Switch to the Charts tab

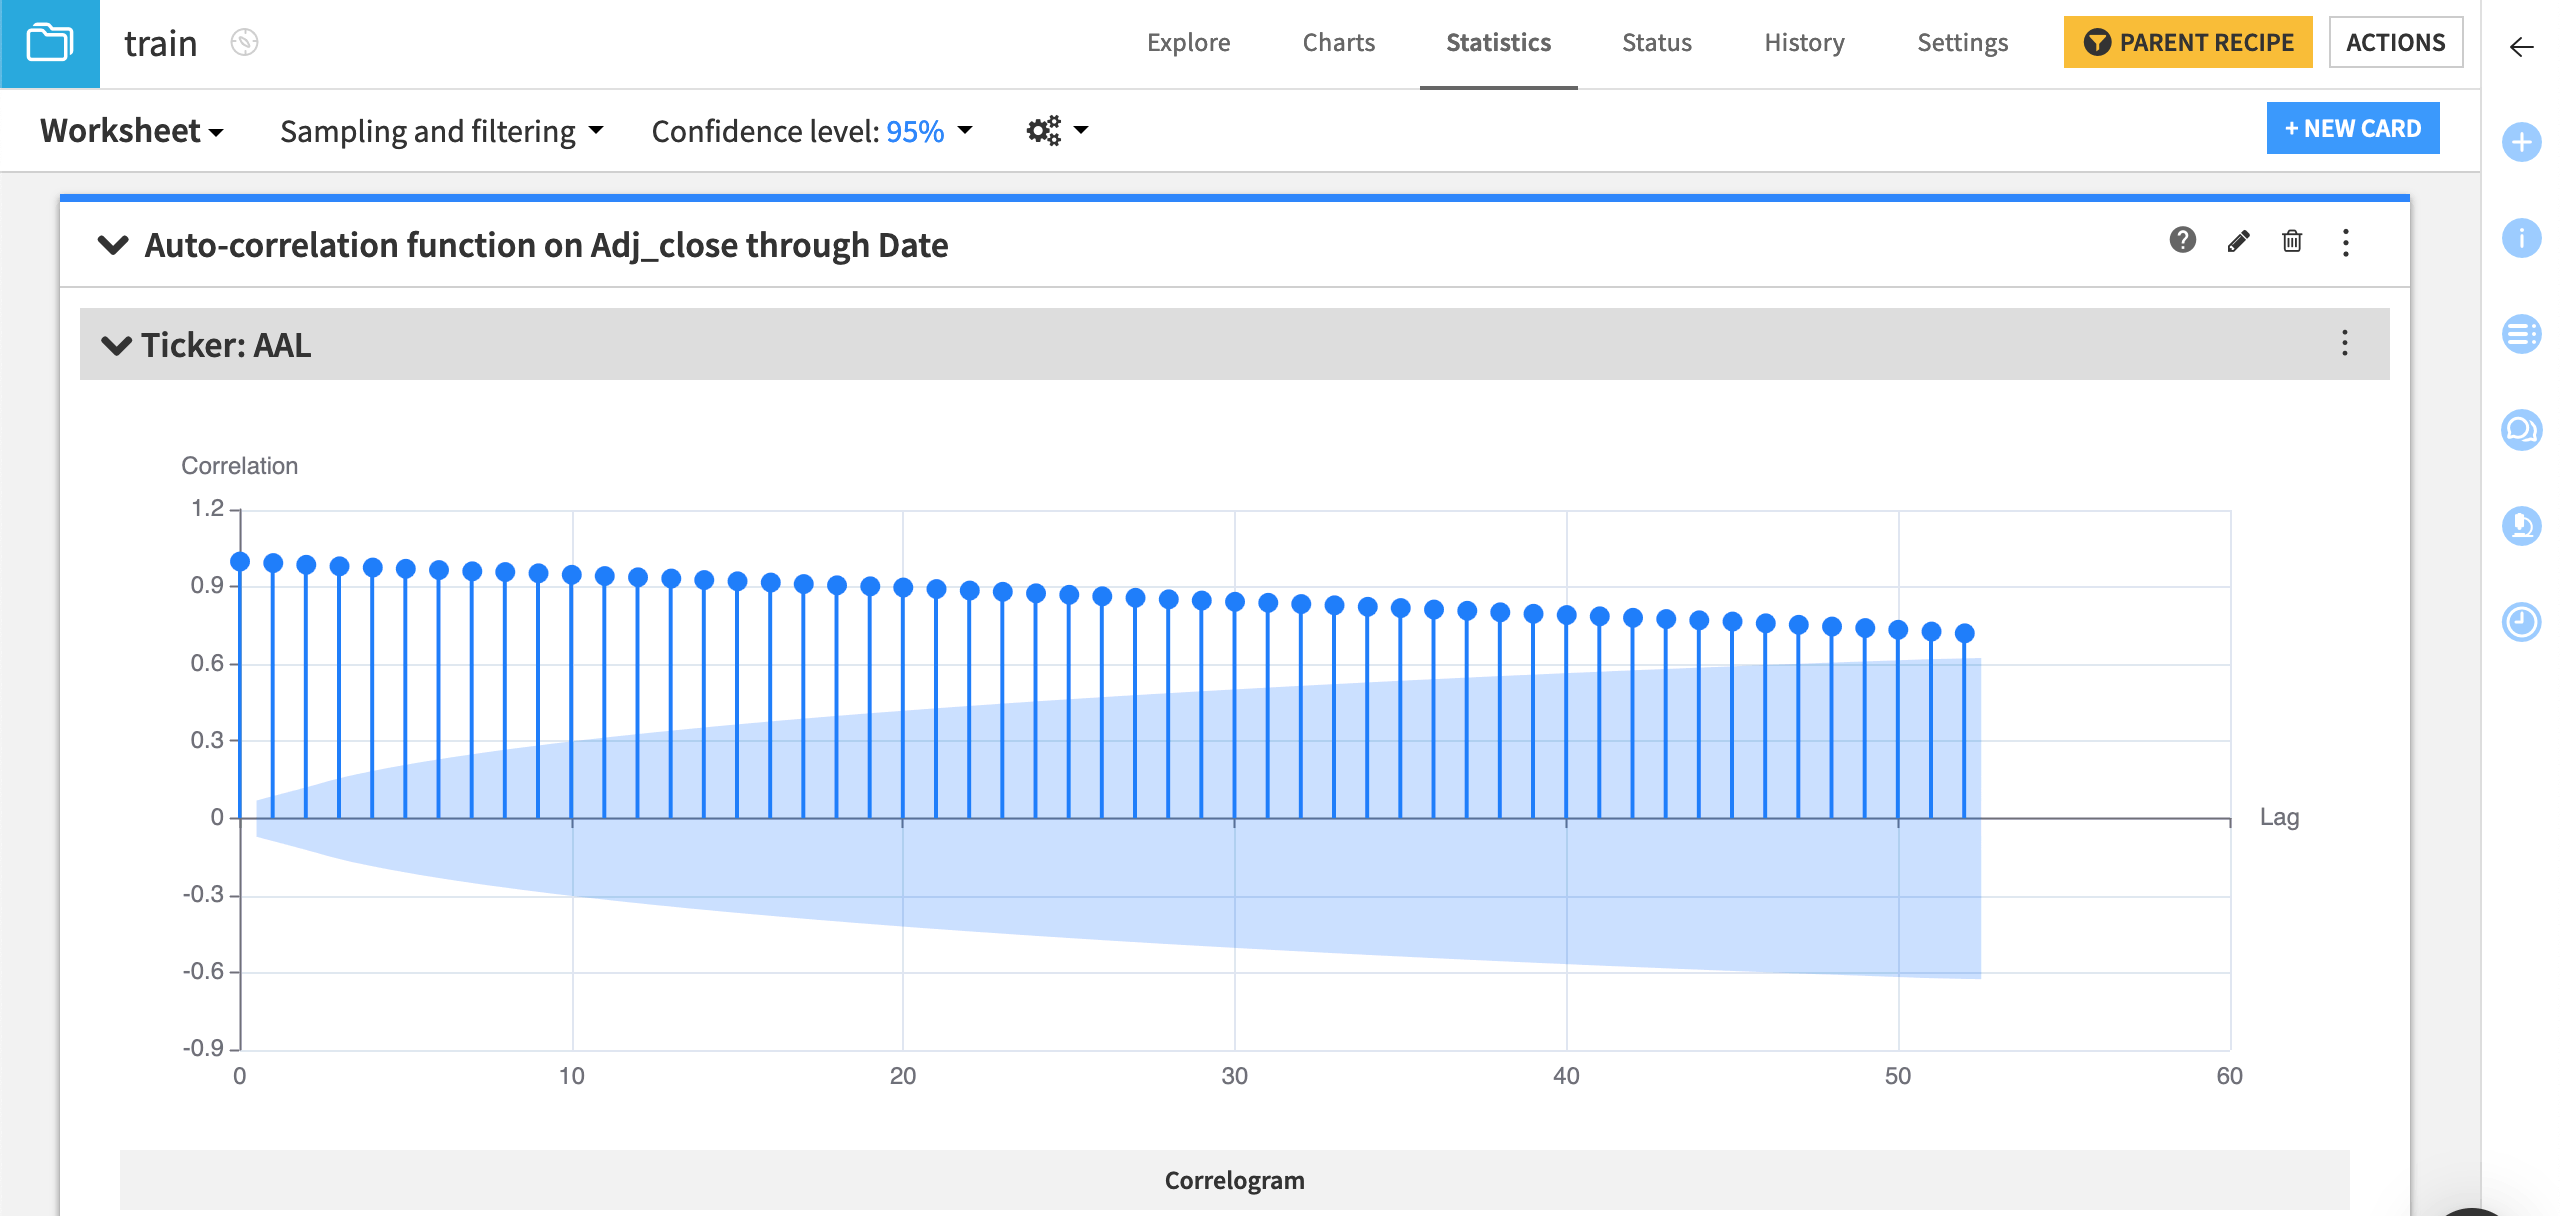(1338, 42)
